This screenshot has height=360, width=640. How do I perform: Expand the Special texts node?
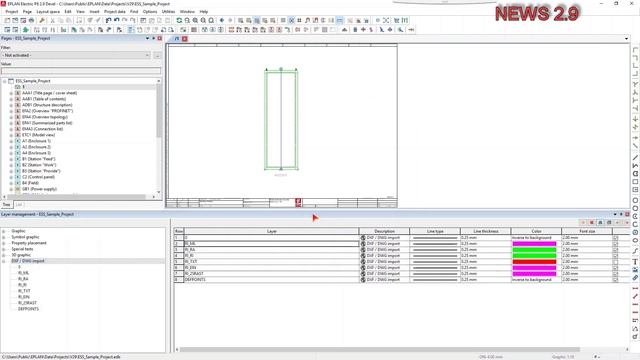point(4,249)
